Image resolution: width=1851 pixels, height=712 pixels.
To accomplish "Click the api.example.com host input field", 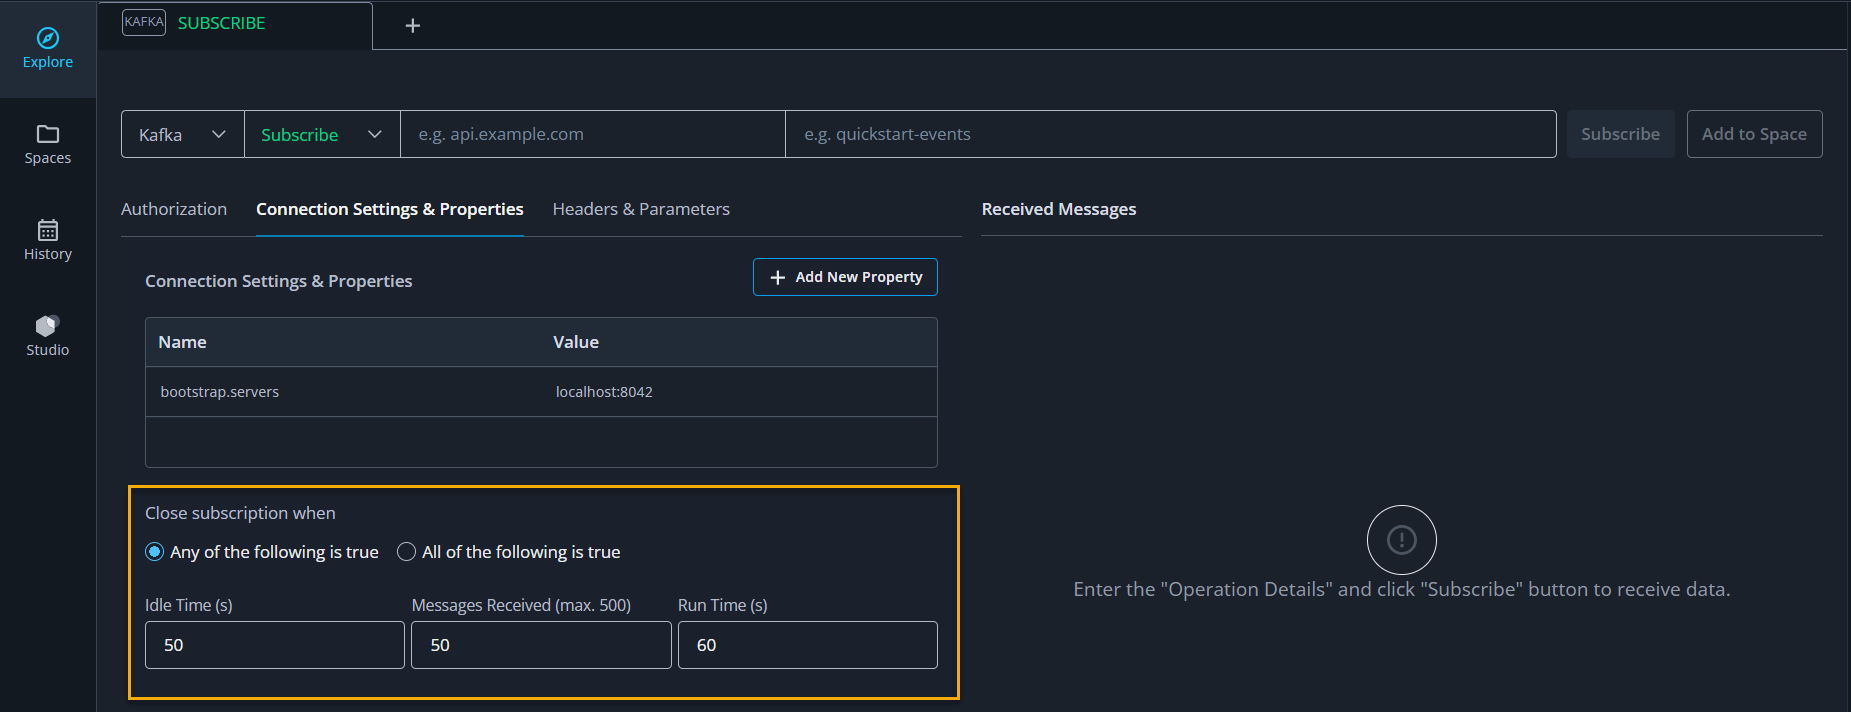I will (593, 134).
